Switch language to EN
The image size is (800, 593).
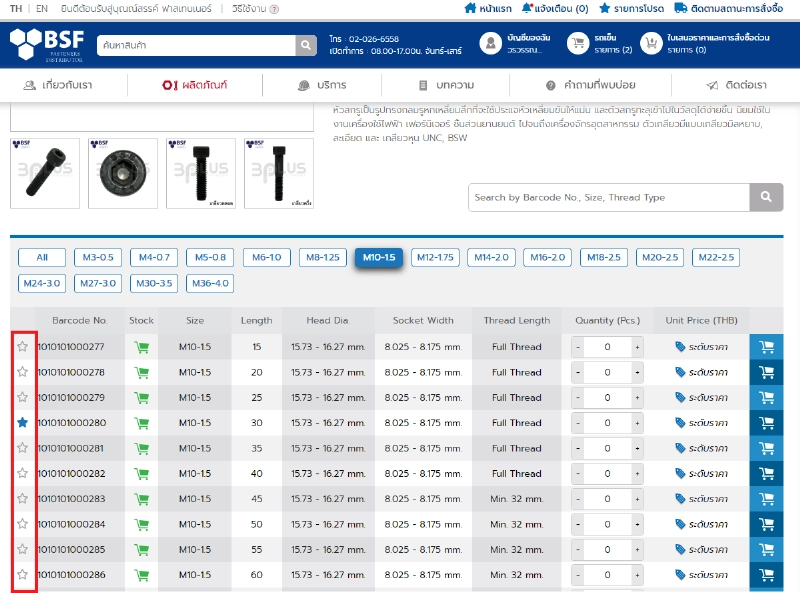pos(42,8)
